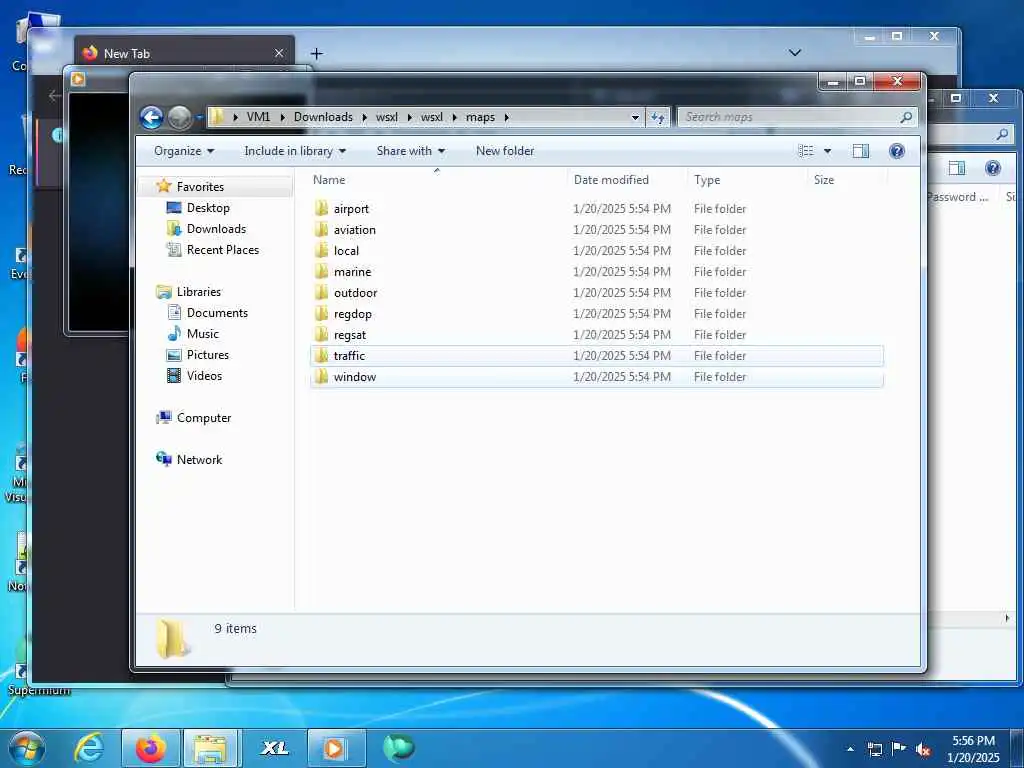Select the regdop folder icon
This screenshot has width=1024, height=768.
[x=321, y=313]
